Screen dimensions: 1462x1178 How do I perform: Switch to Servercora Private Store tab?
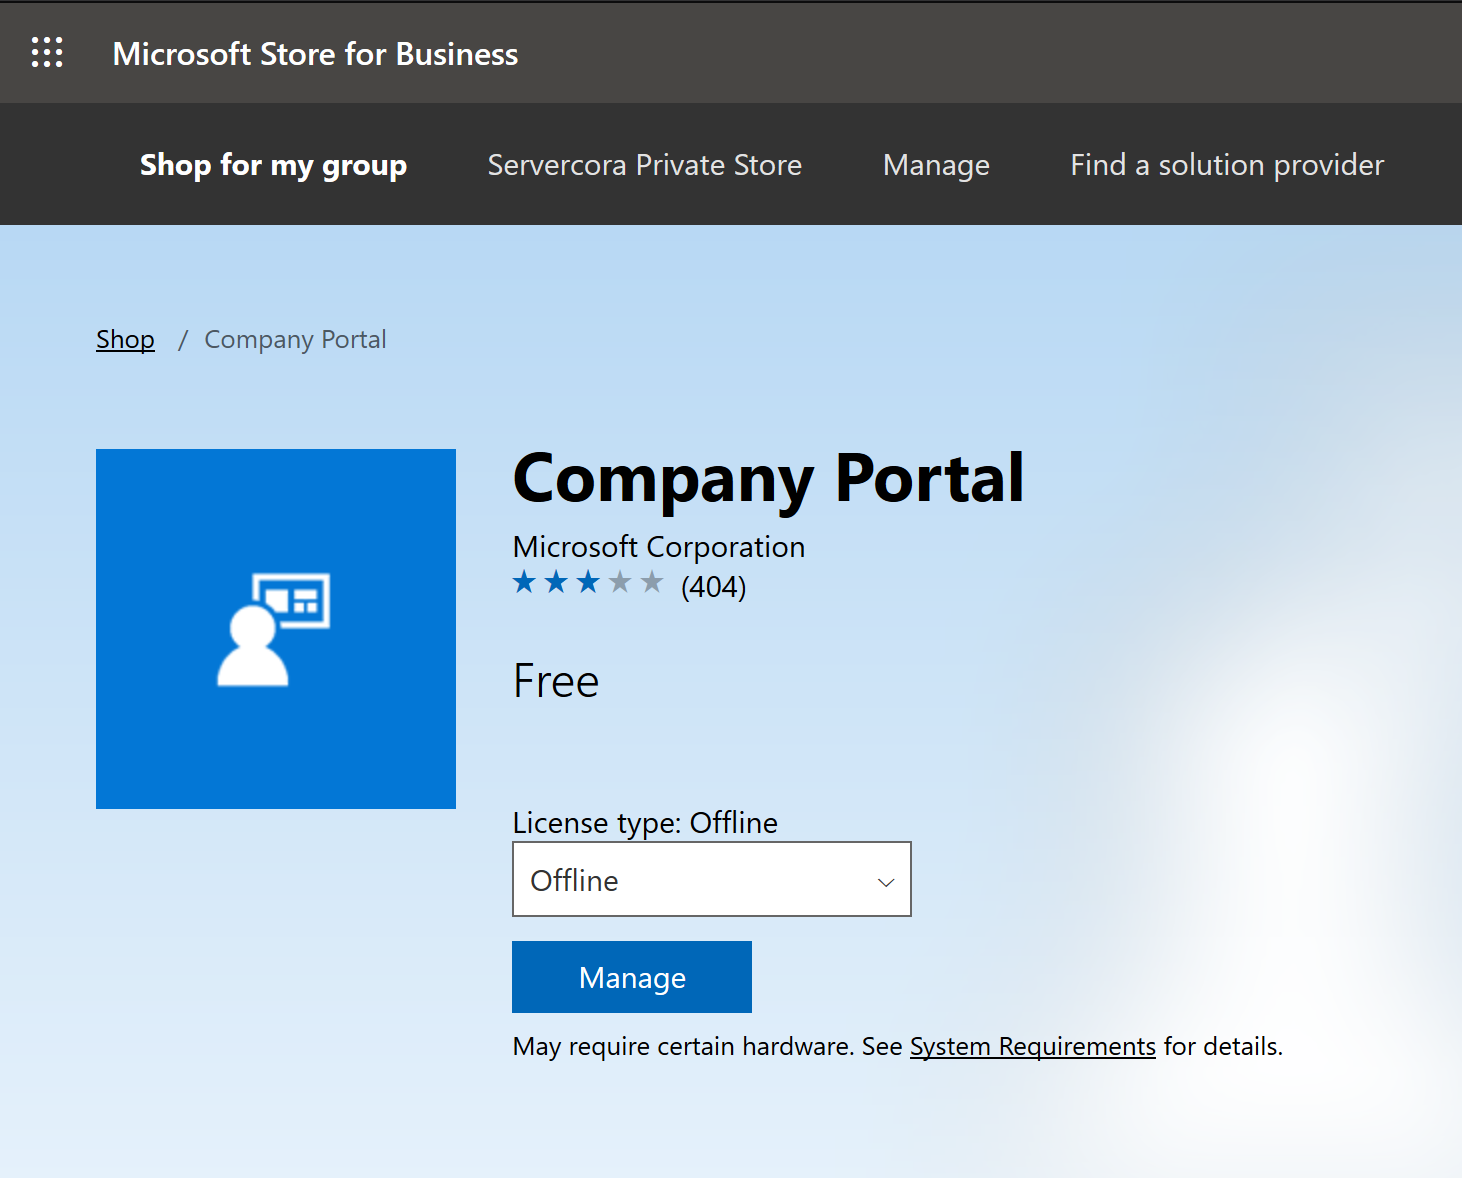[645, 165]
